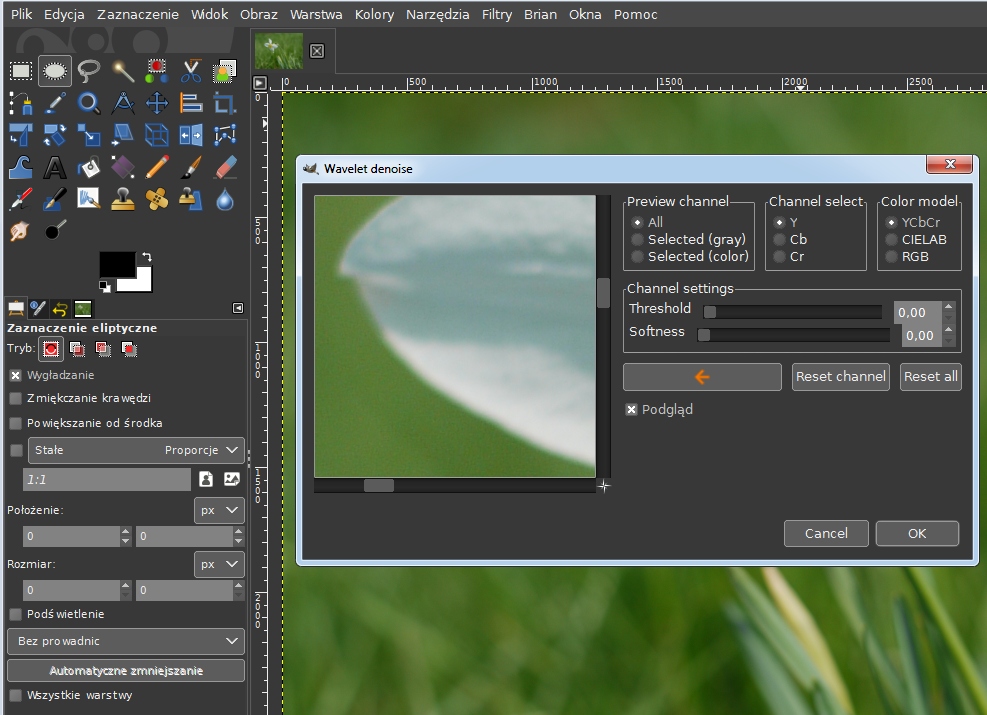Pick the Free Select lasso tool
The width and height of the screenshot is (987, 715).
89,71
